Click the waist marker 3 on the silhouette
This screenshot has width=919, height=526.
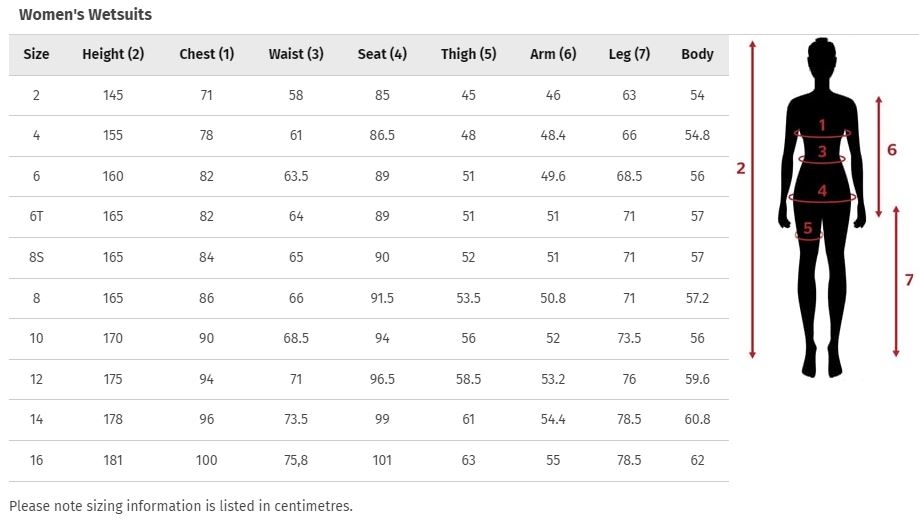point(822,152)
